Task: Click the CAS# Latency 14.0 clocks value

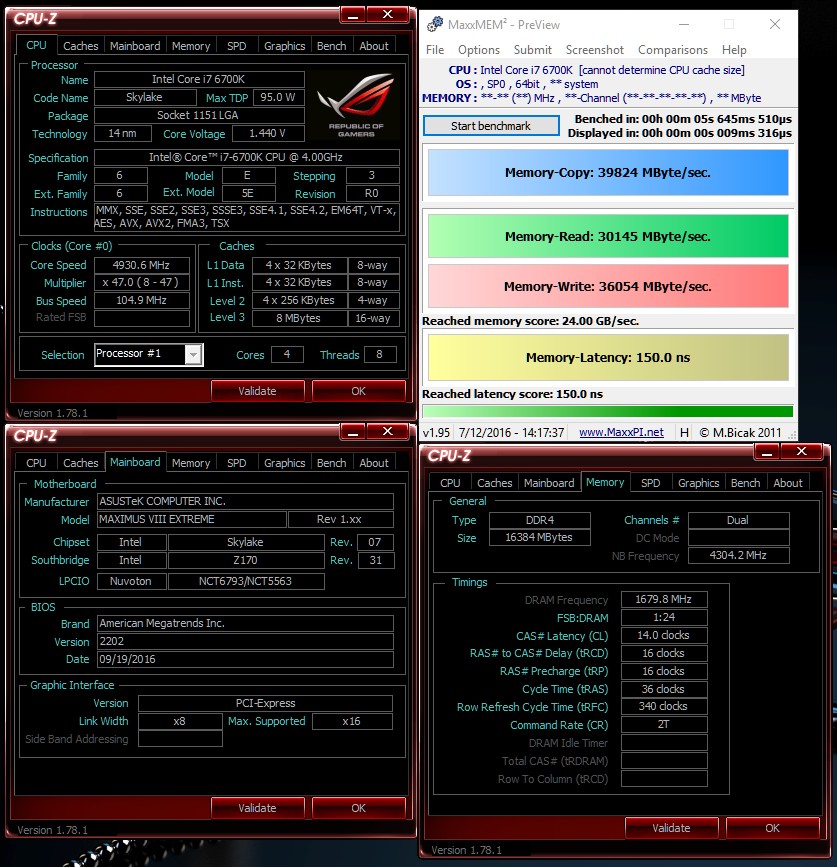Action: pos(664,635)
